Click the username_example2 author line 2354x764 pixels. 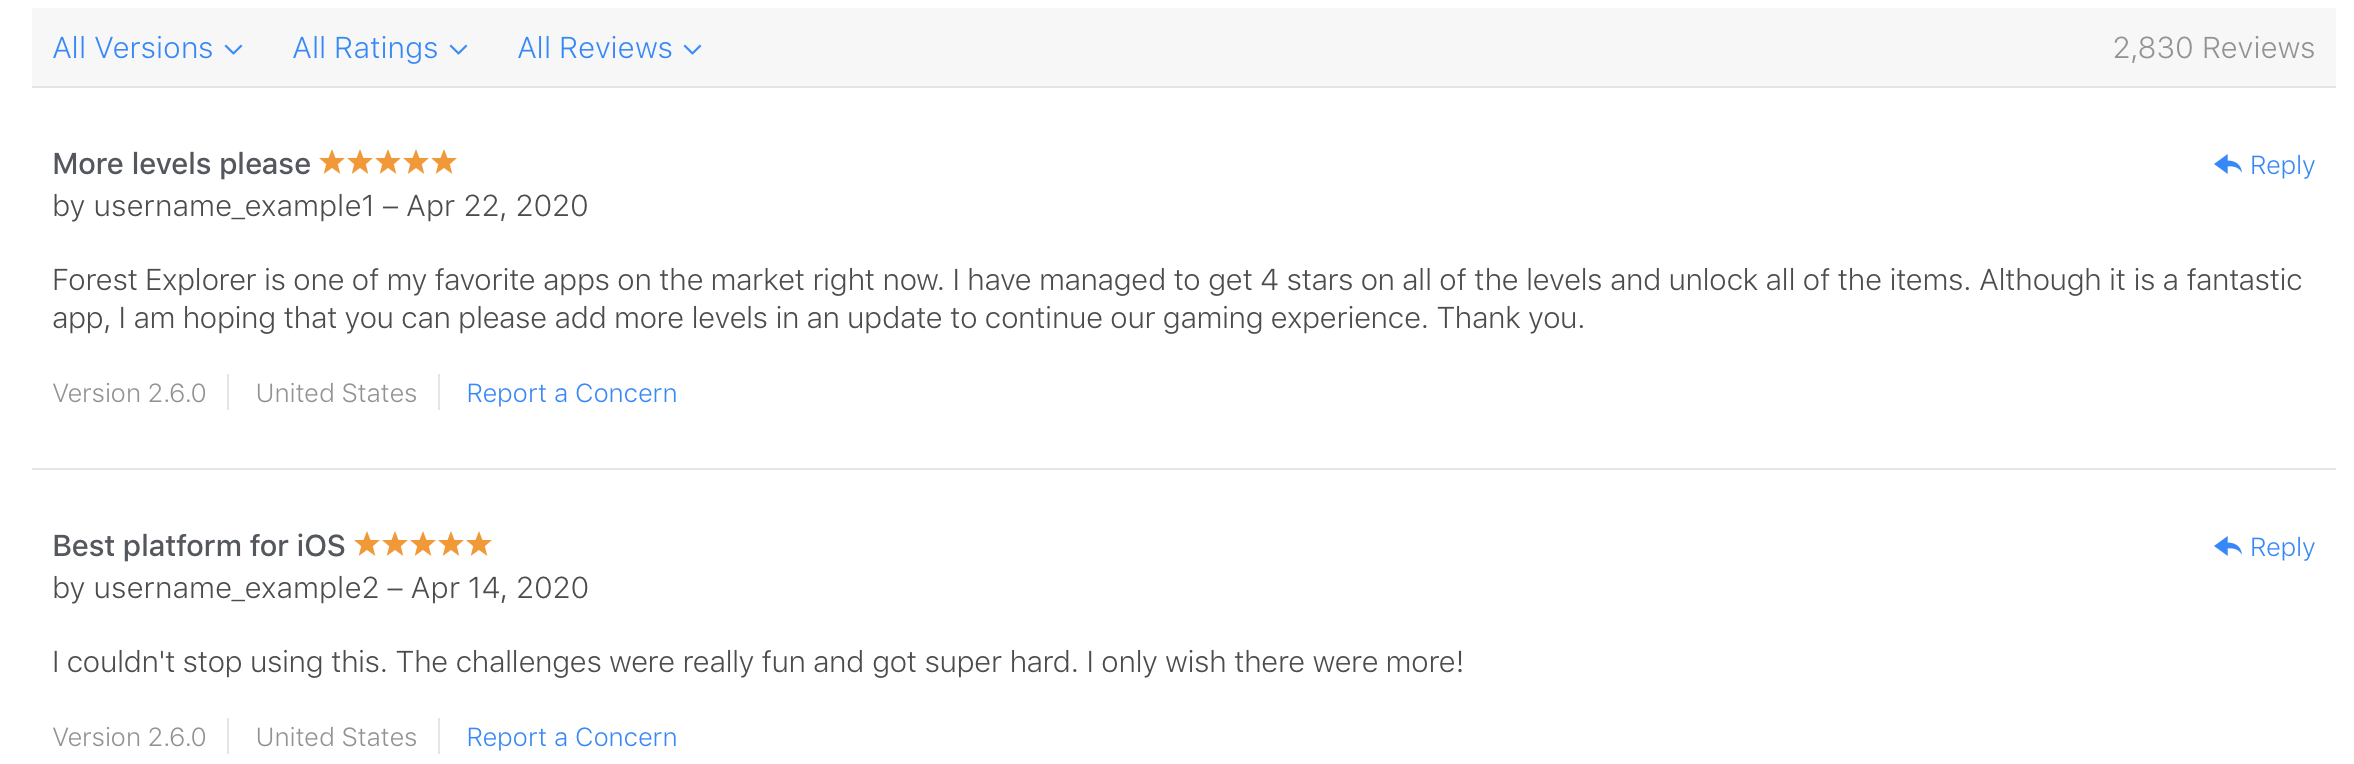coord(320,588)
